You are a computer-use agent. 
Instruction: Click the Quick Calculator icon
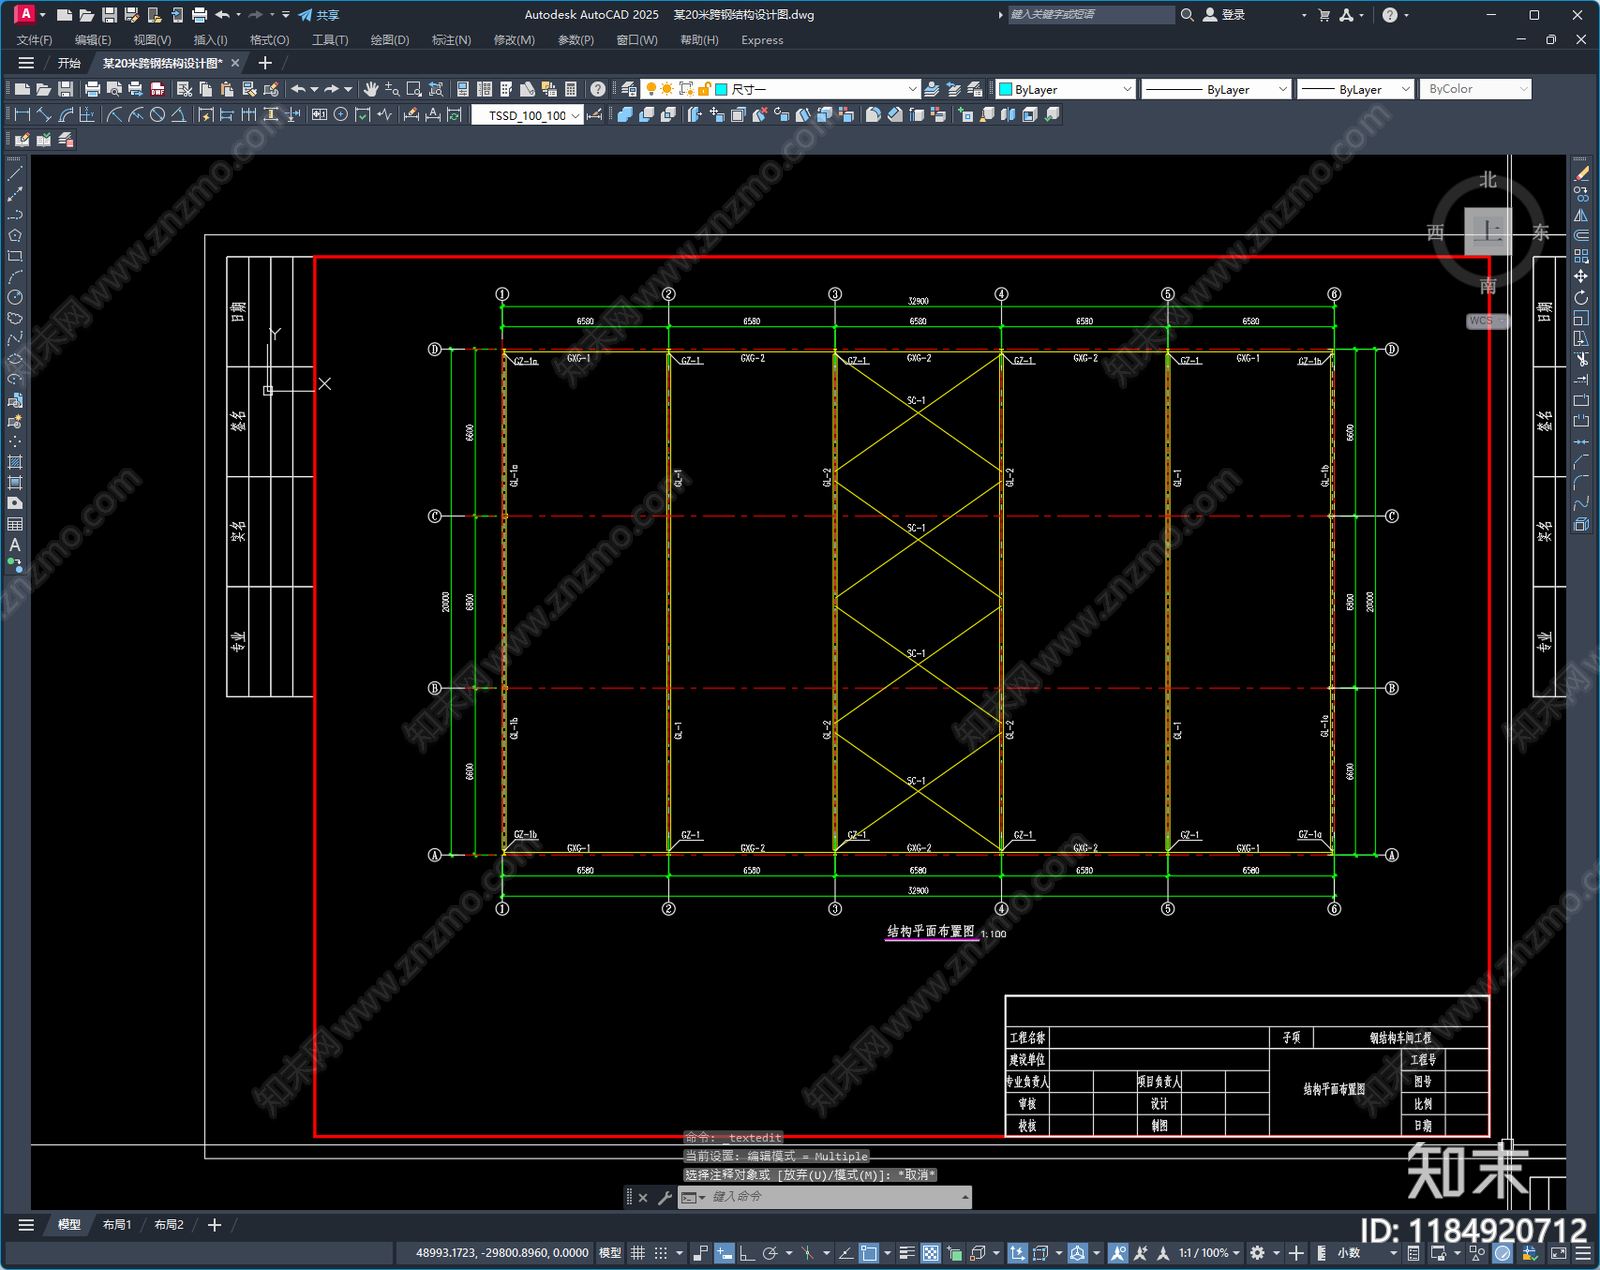pos(571,89)
